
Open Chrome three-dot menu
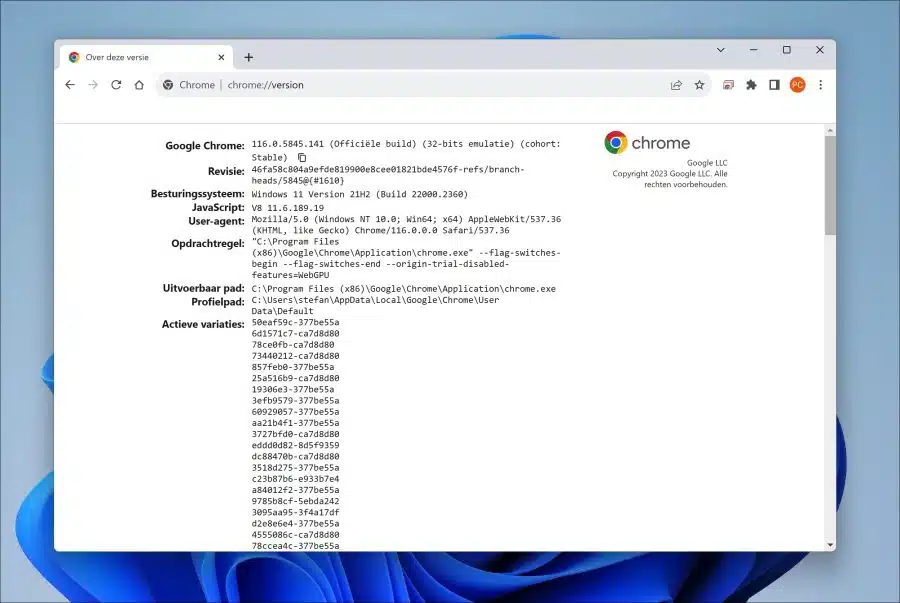(821, 85)
